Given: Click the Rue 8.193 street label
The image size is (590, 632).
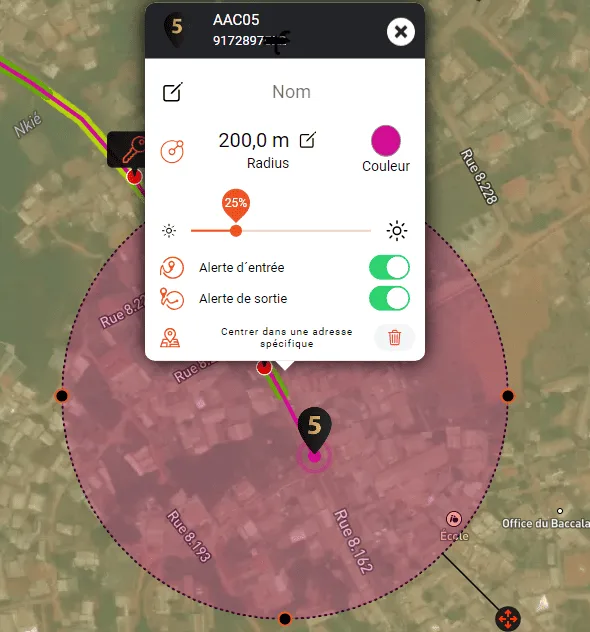Looking at the screenshot, I should [x=189, y=536].
